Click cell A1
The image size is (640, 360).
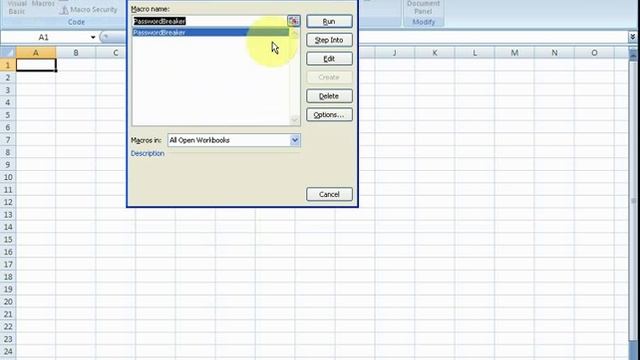(x=36, y=65)
